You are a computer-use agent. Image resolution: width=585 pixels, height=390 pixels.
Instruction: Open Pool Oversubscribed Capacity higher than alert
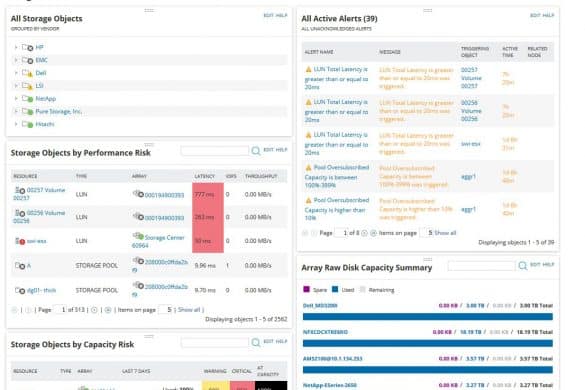(337, 209)
